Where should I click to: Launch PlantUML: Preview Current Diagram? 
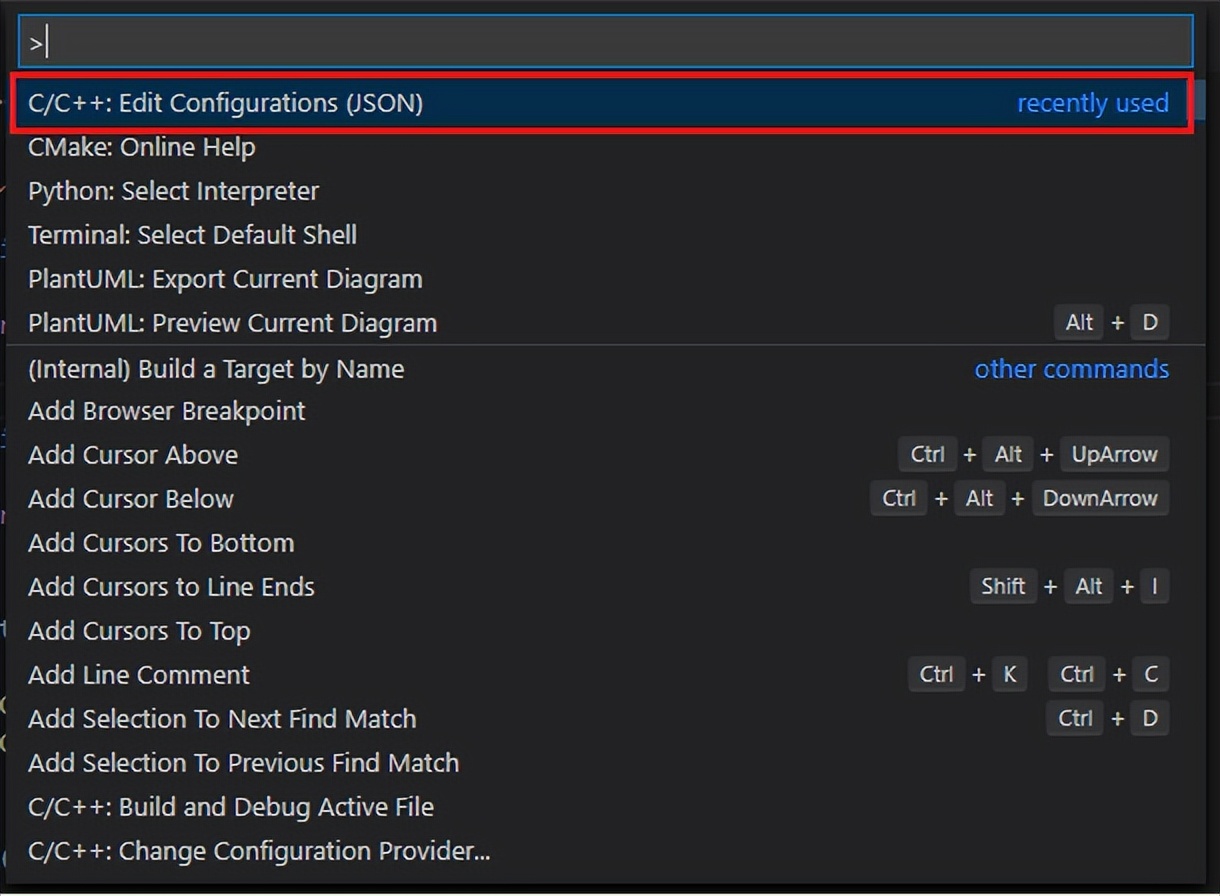point(232,323)
